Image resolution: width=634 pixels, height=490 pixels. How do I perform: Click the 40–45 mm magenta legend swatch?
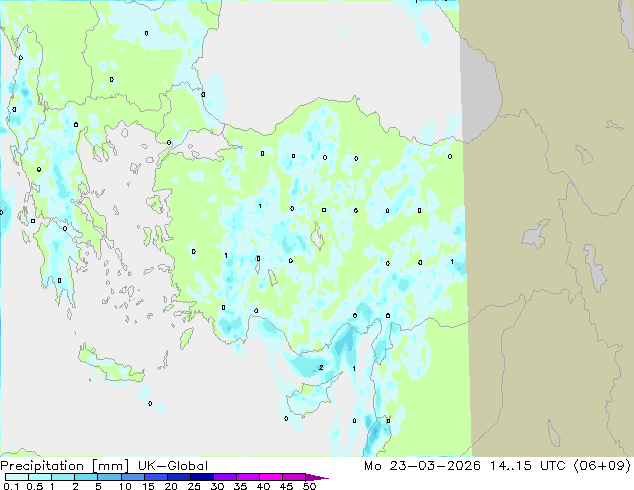click(271, 477)
